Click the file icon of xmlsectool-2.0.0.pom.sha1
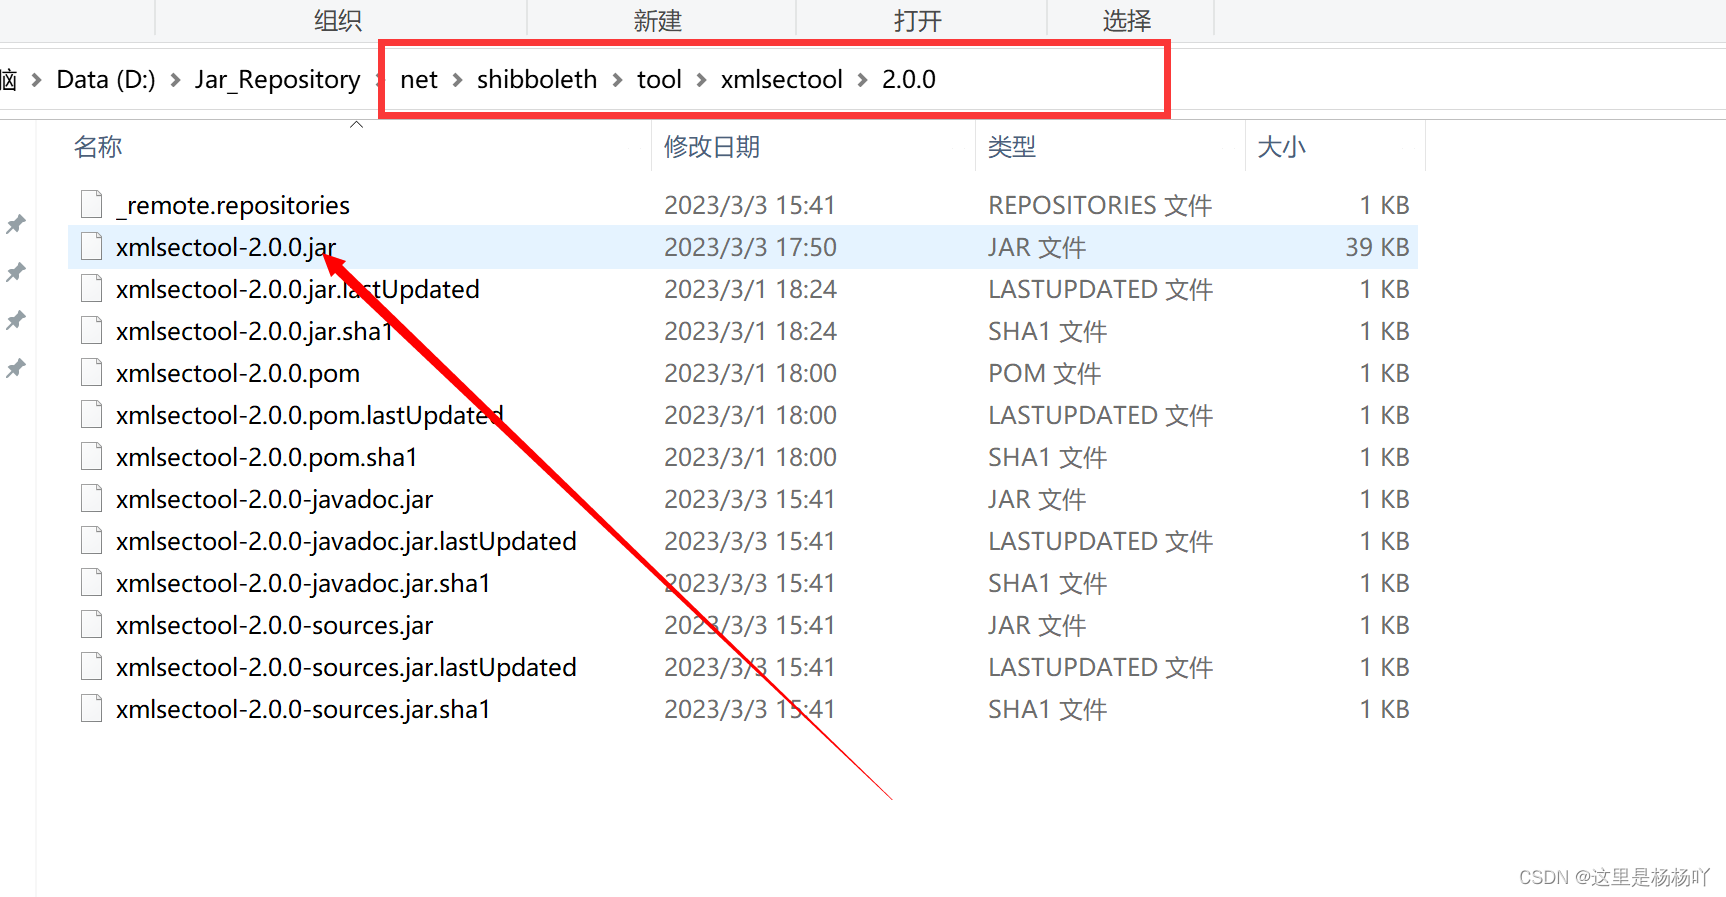The image size is (1726, 897). (92, 457)
